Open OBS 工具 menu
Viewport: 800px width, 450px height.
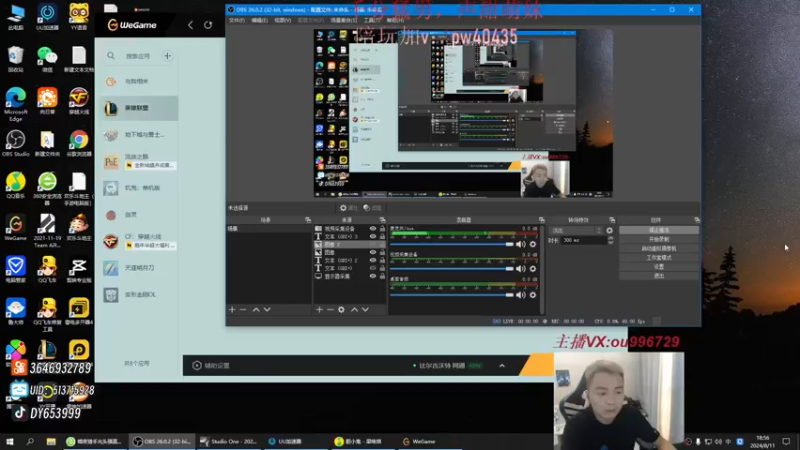(370, 20)
